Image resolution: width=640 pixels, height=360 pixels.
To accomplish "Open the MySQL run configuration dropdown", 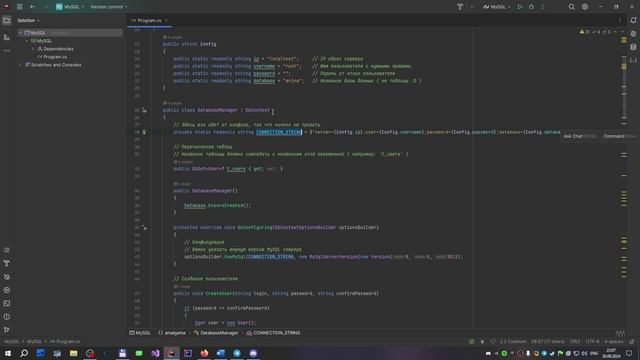I will point(497,7).
